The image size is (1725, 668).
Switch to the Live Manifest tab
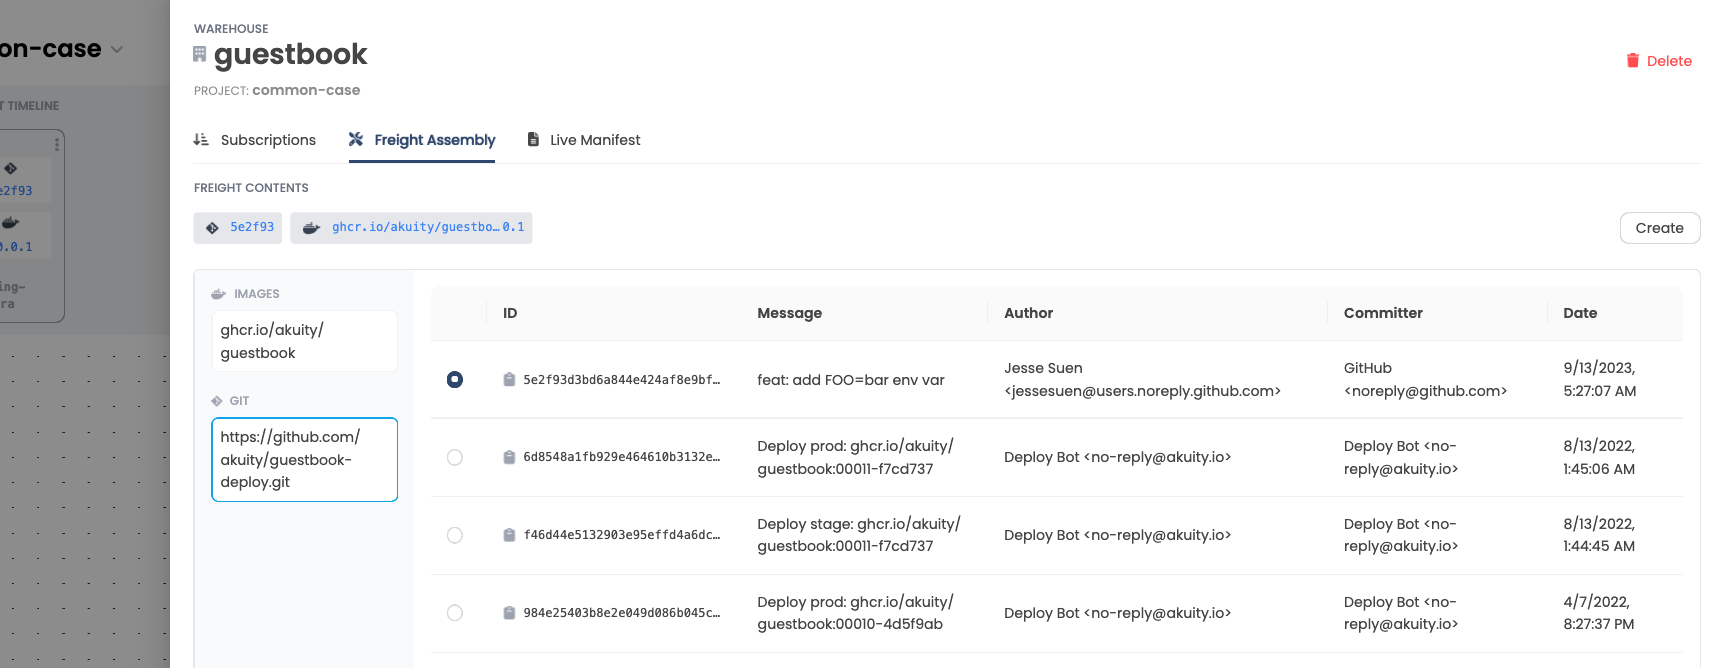tap(584, 140)
